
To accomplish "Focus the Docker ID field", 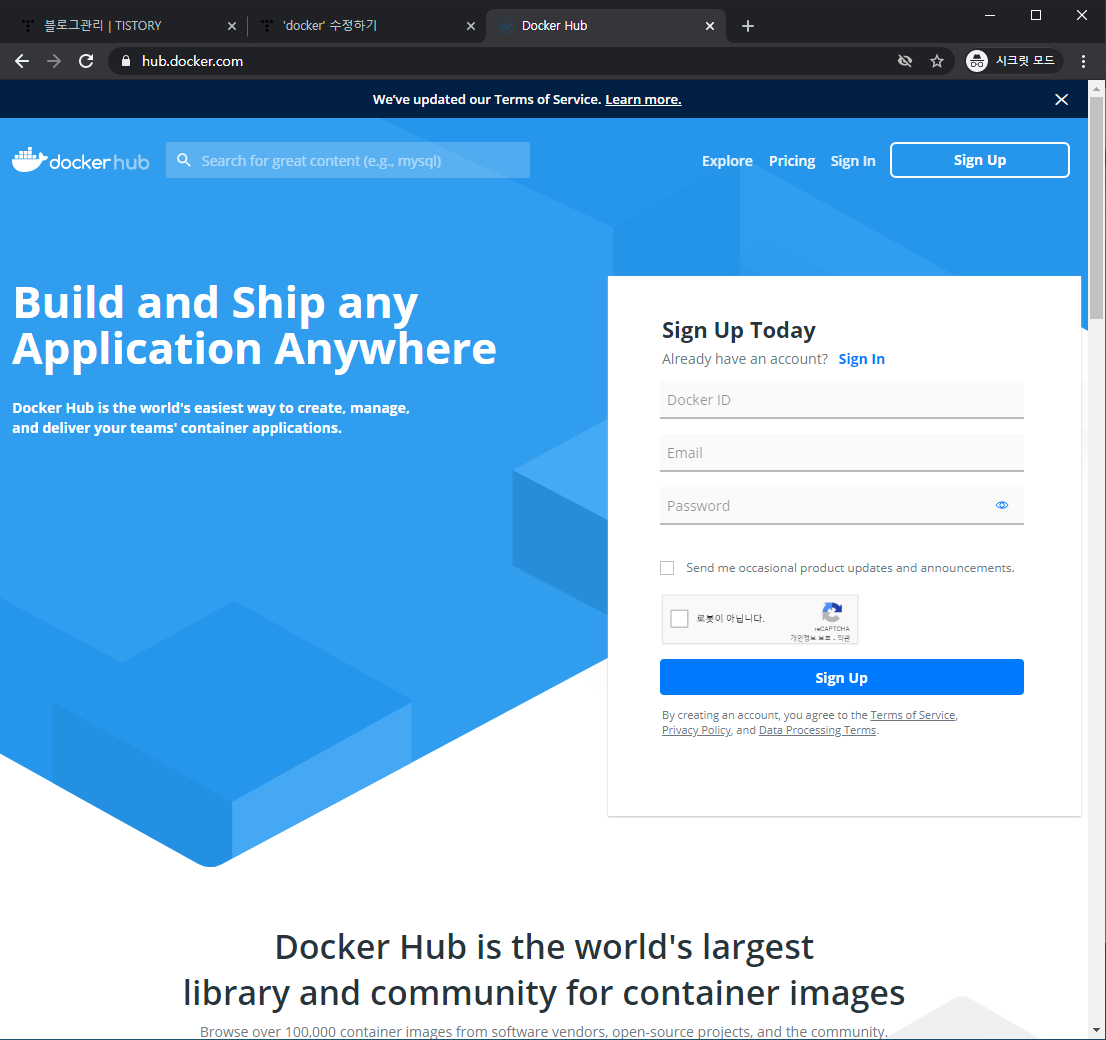I will 841,399.
